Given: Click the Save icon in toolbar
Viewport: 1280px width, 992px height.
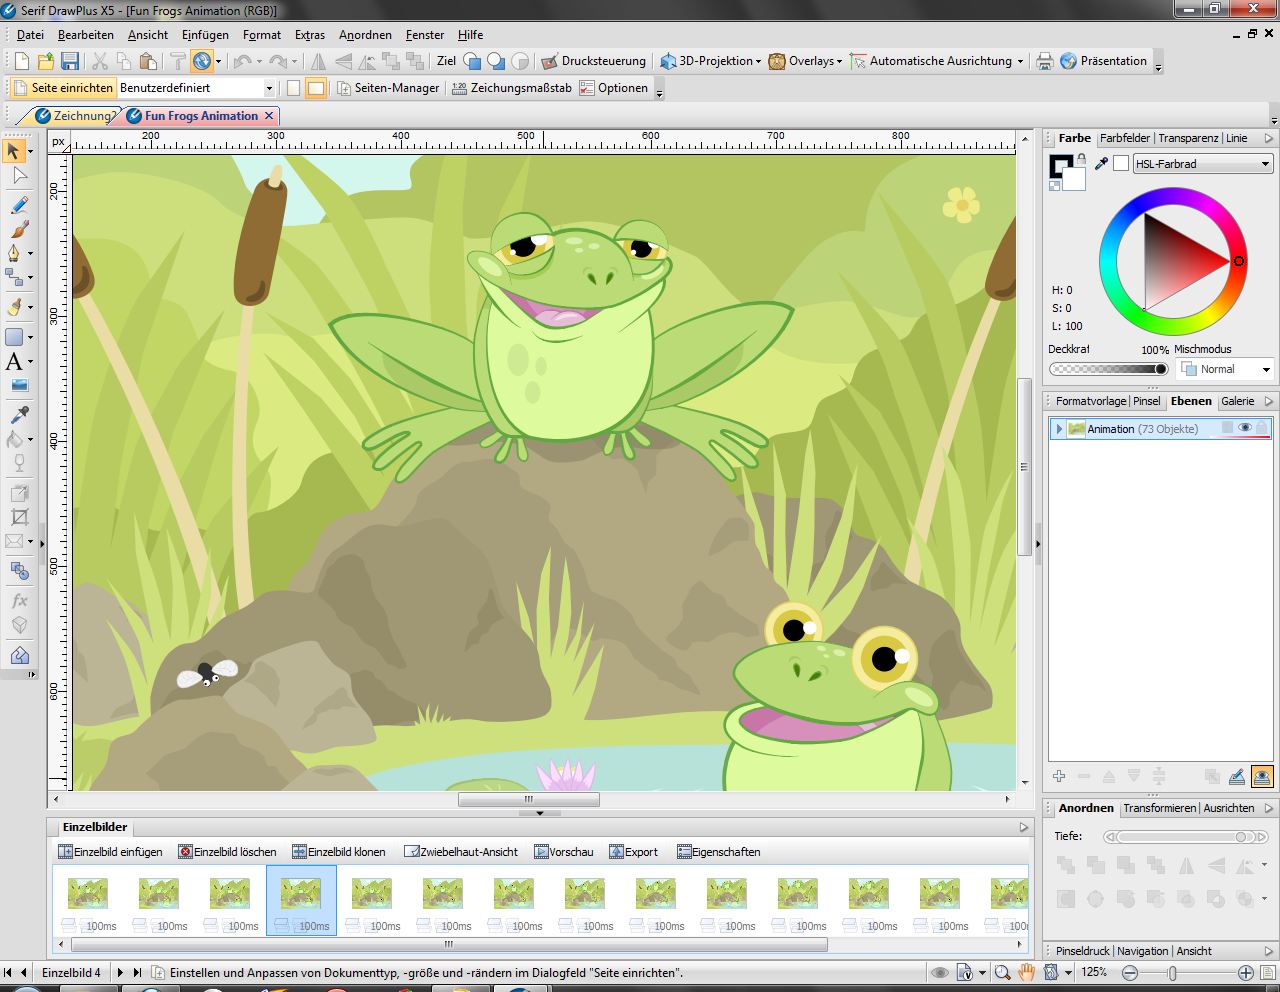Looking at the screenshot, I should coord(70,61).
